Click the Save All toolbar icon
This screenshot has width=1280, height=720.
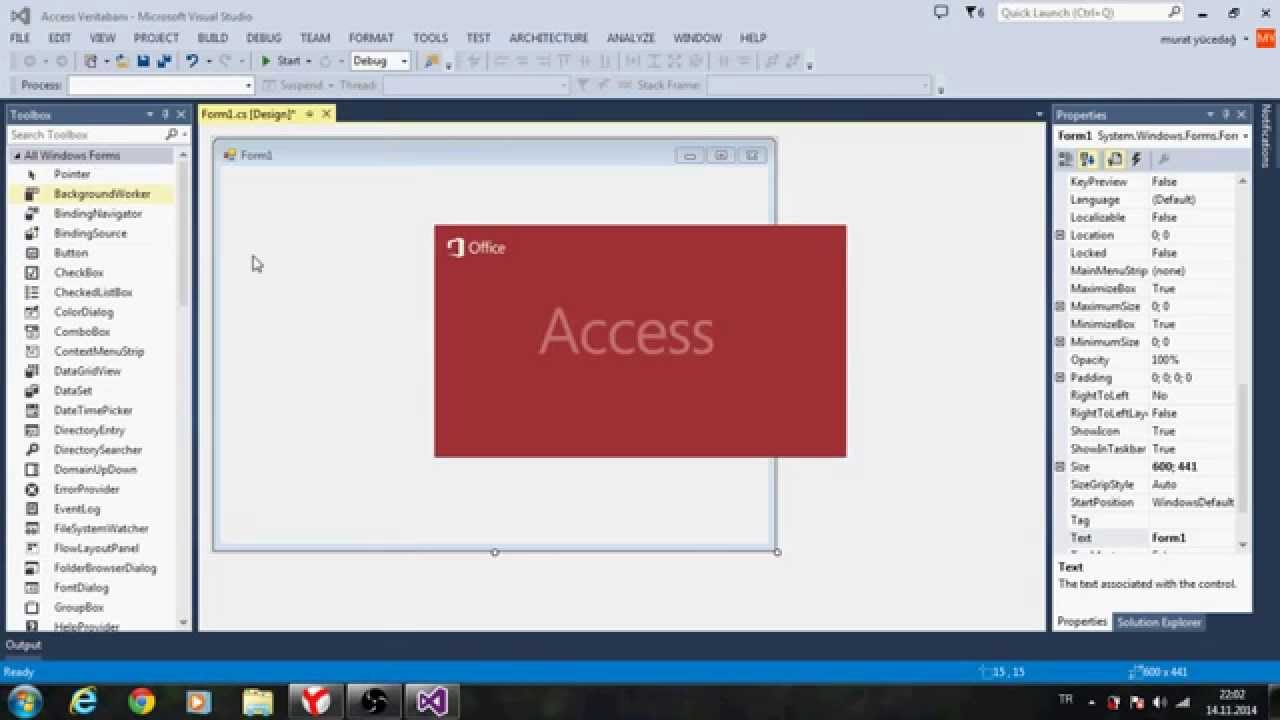click(164, 61)
